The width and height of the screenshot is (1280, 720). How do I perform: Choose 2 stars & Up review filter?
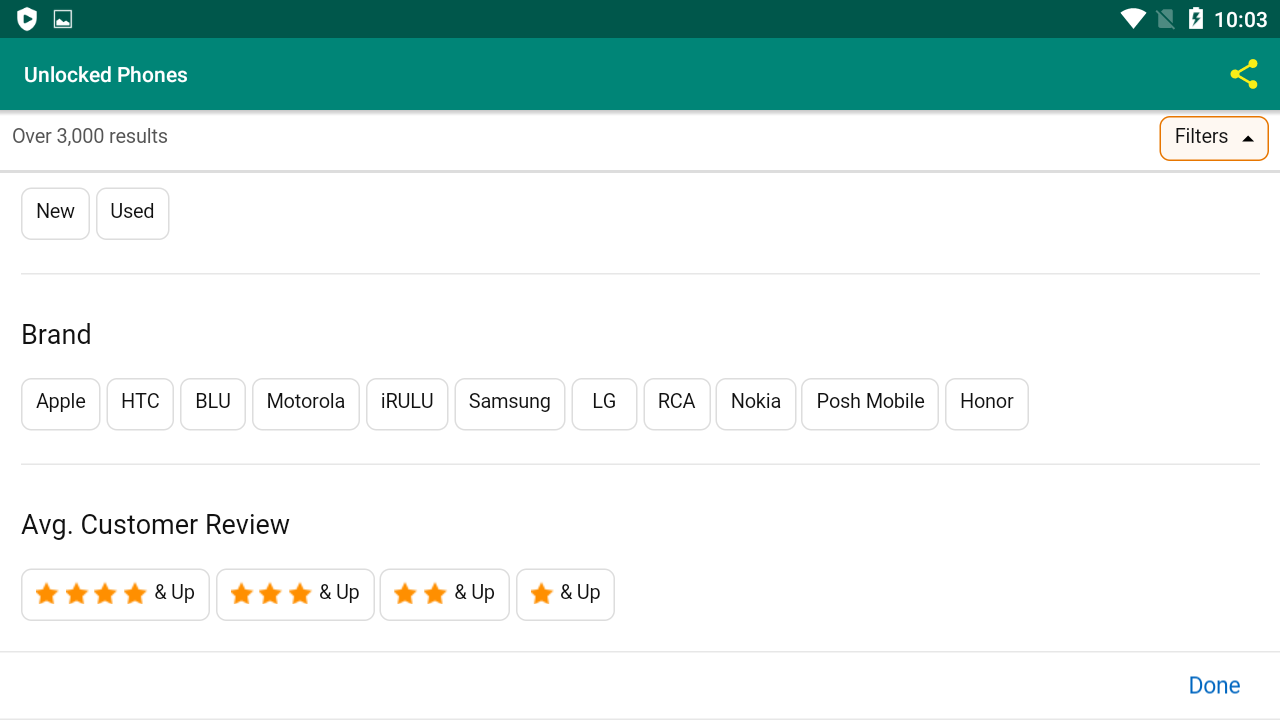[445, 594]
